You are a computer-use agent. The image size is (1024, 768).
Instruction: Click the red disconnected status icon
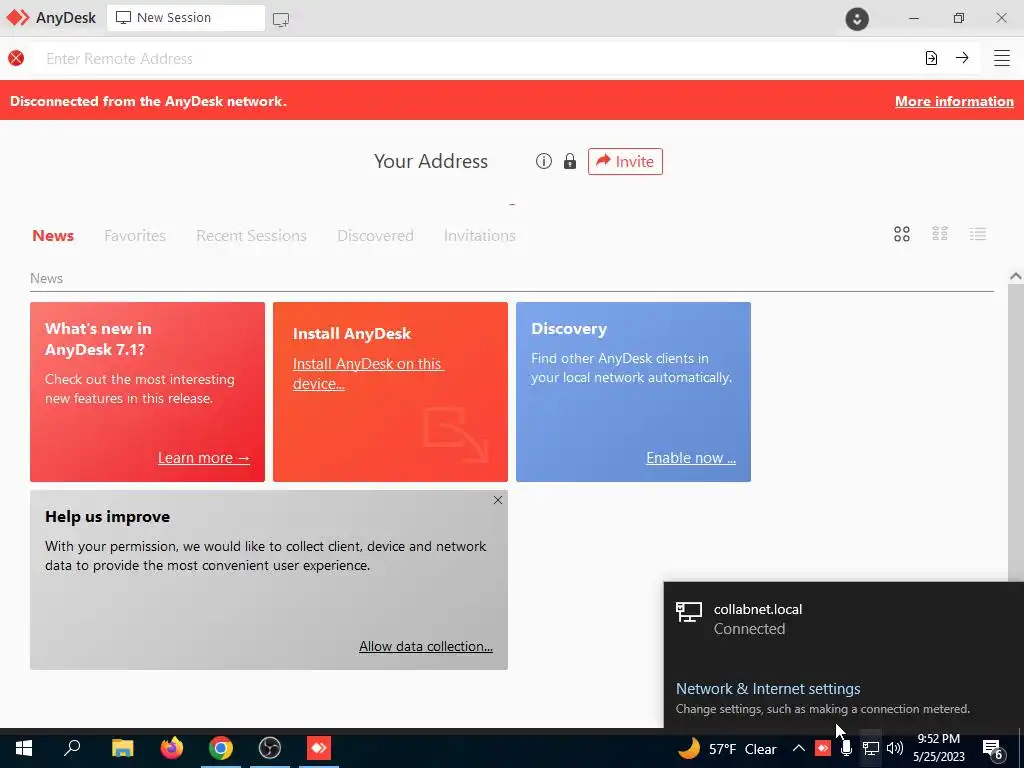16,58
